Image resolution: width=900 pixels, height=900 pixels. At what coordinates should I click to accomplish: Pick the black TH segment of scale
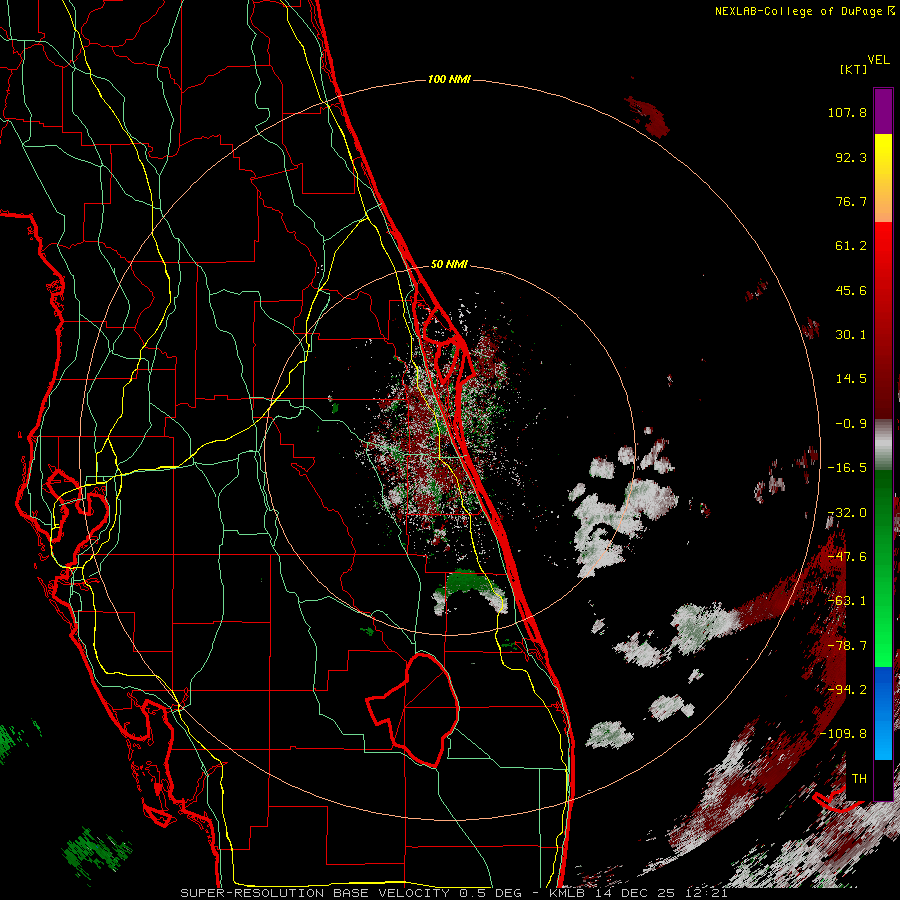coord(883,779)
